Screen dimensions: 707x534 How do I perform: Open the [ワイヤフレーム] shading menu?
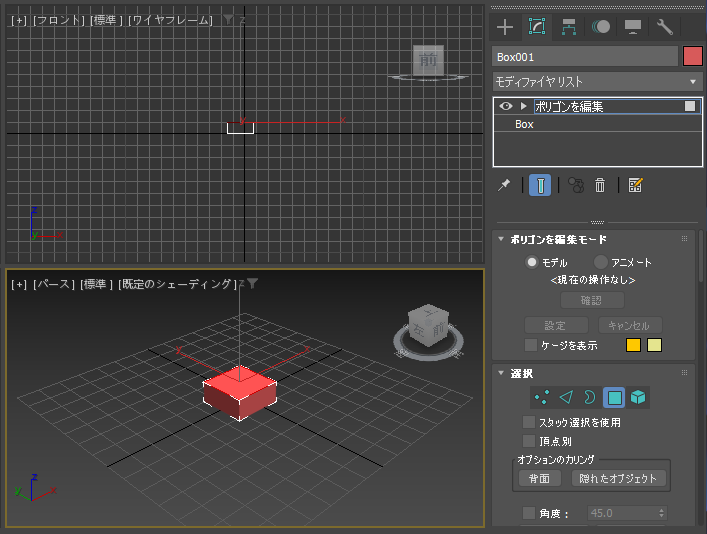point(170,20)
